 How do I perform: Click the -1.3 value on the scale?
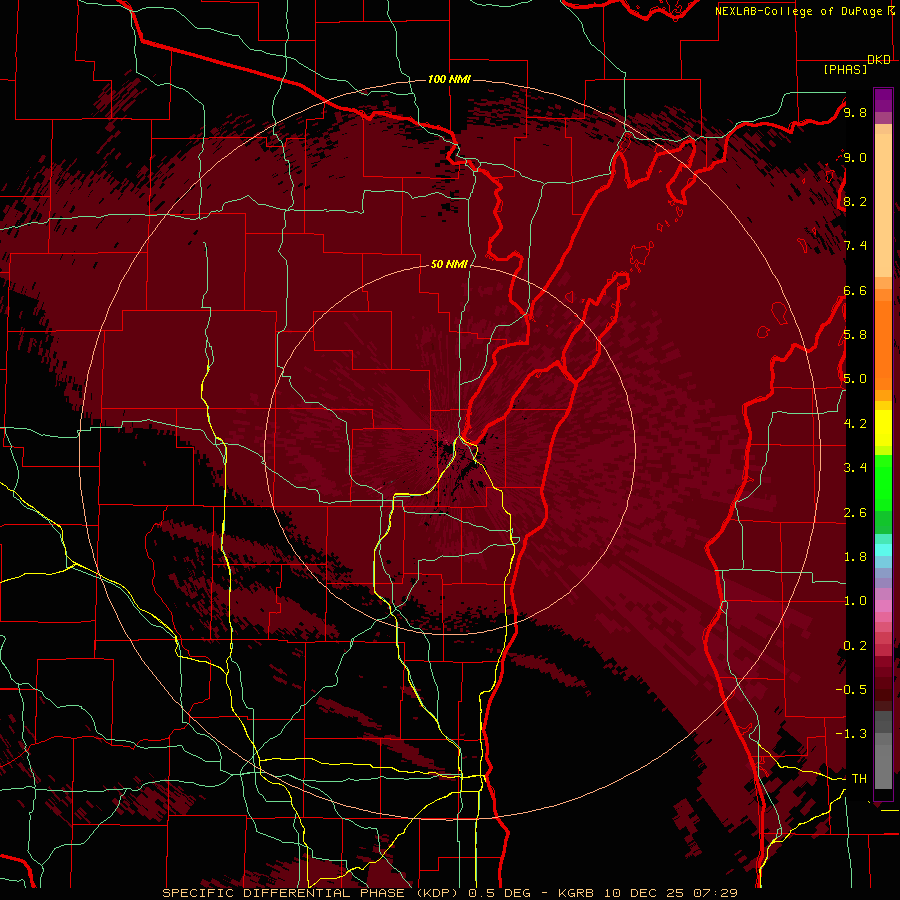pyautogui.click(x=851, y=734)
